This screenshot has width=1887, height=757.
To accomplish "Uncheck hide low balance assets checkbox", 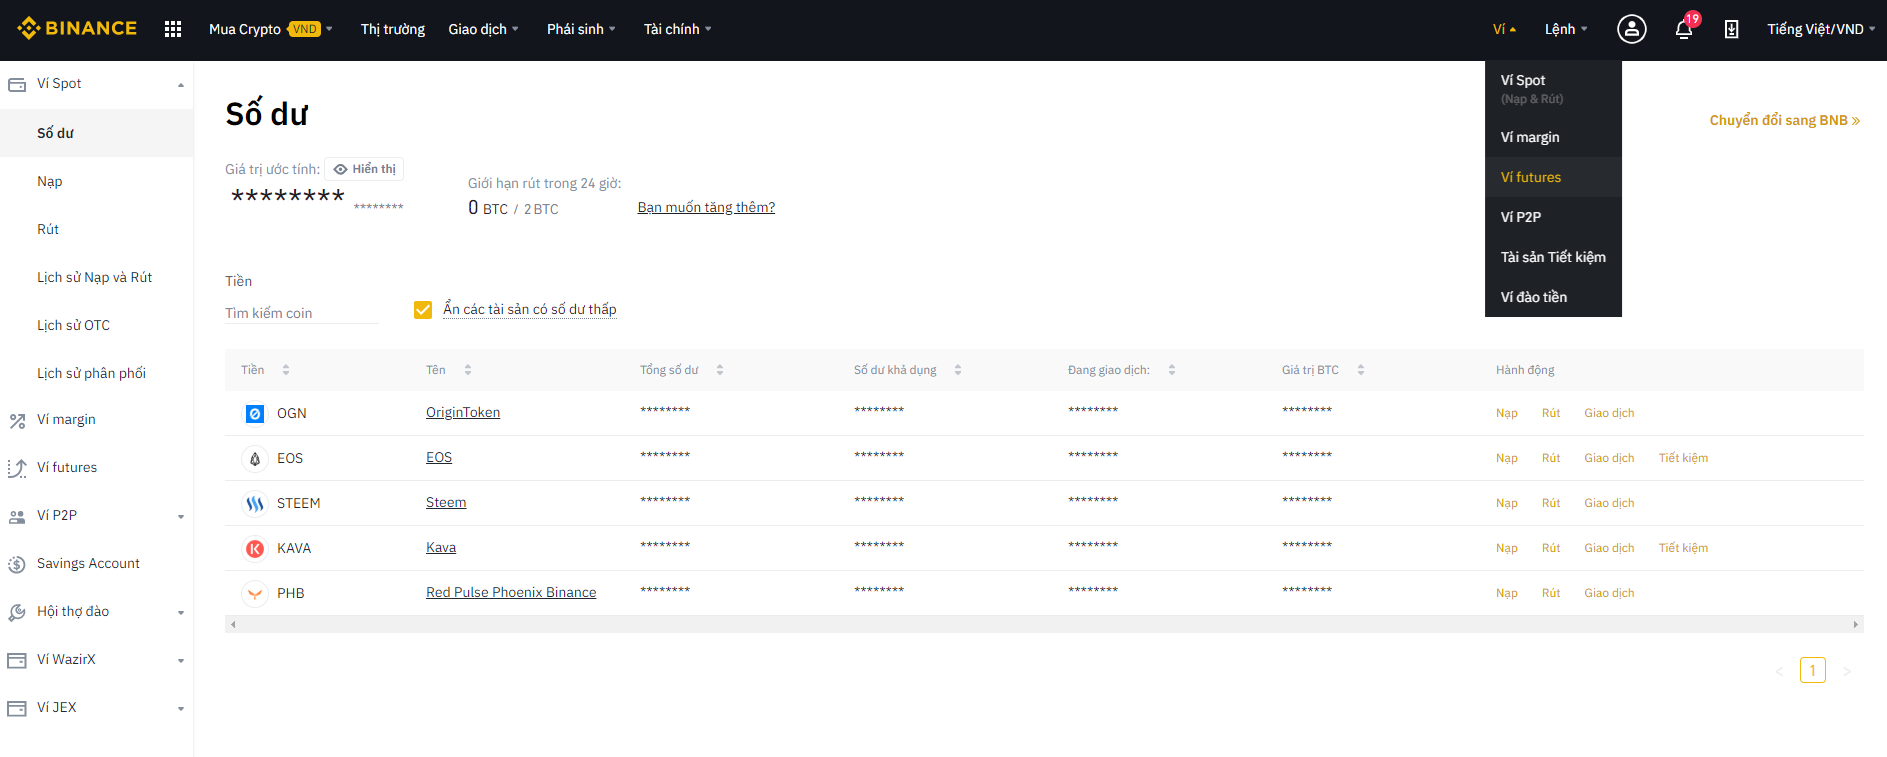I will coord(423,310).
